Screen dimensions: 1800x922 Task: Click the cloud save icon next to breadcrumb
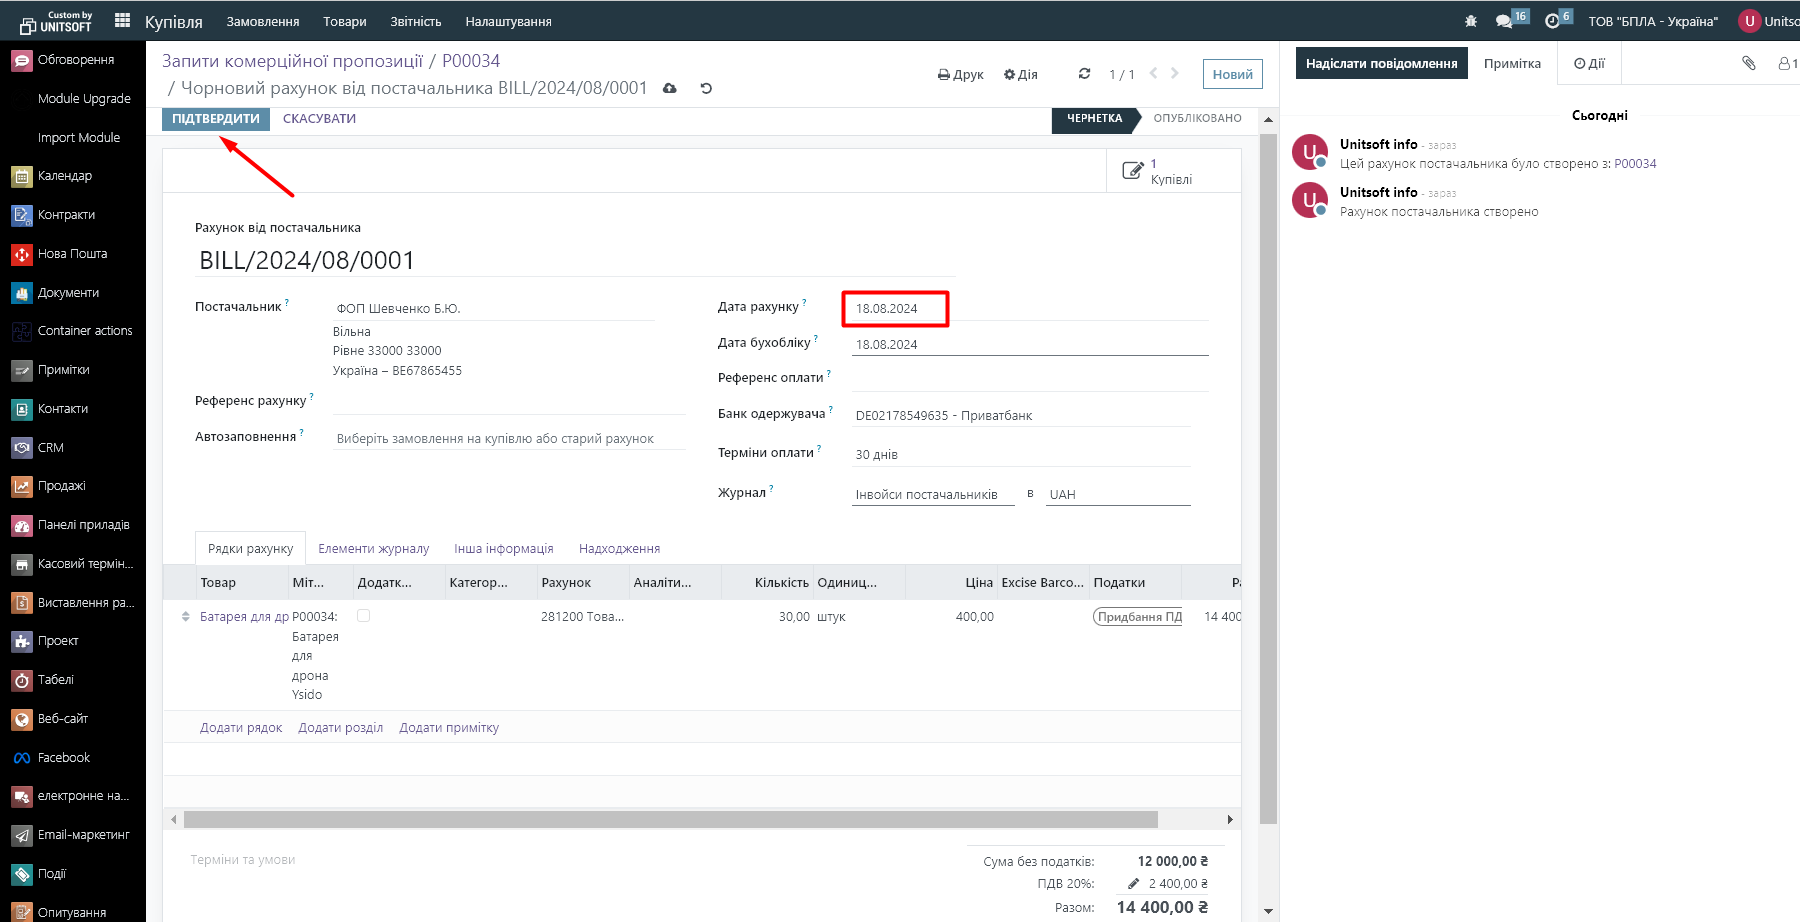(x=670, y=89)
